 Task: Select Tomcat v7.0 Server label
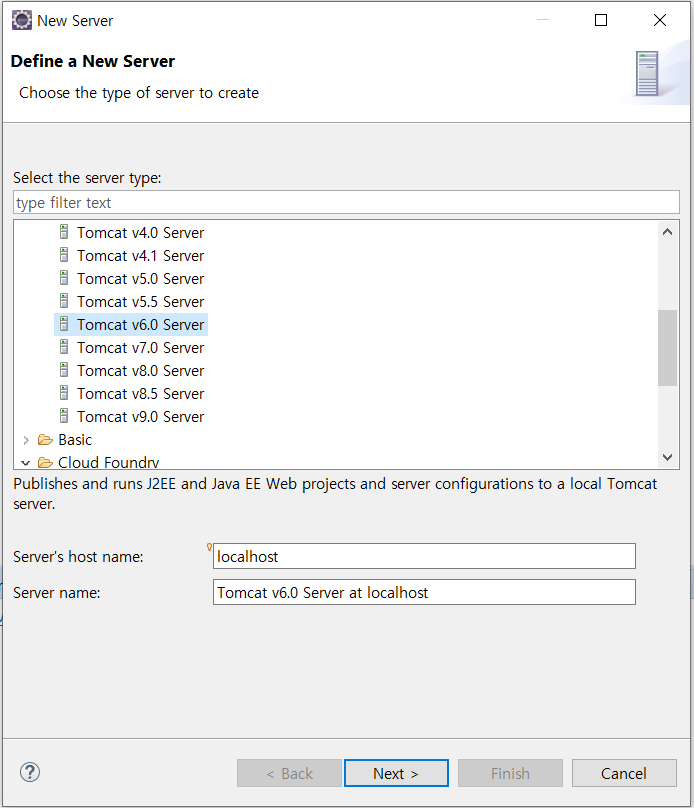pyautogui.click(x=141, y=348)
